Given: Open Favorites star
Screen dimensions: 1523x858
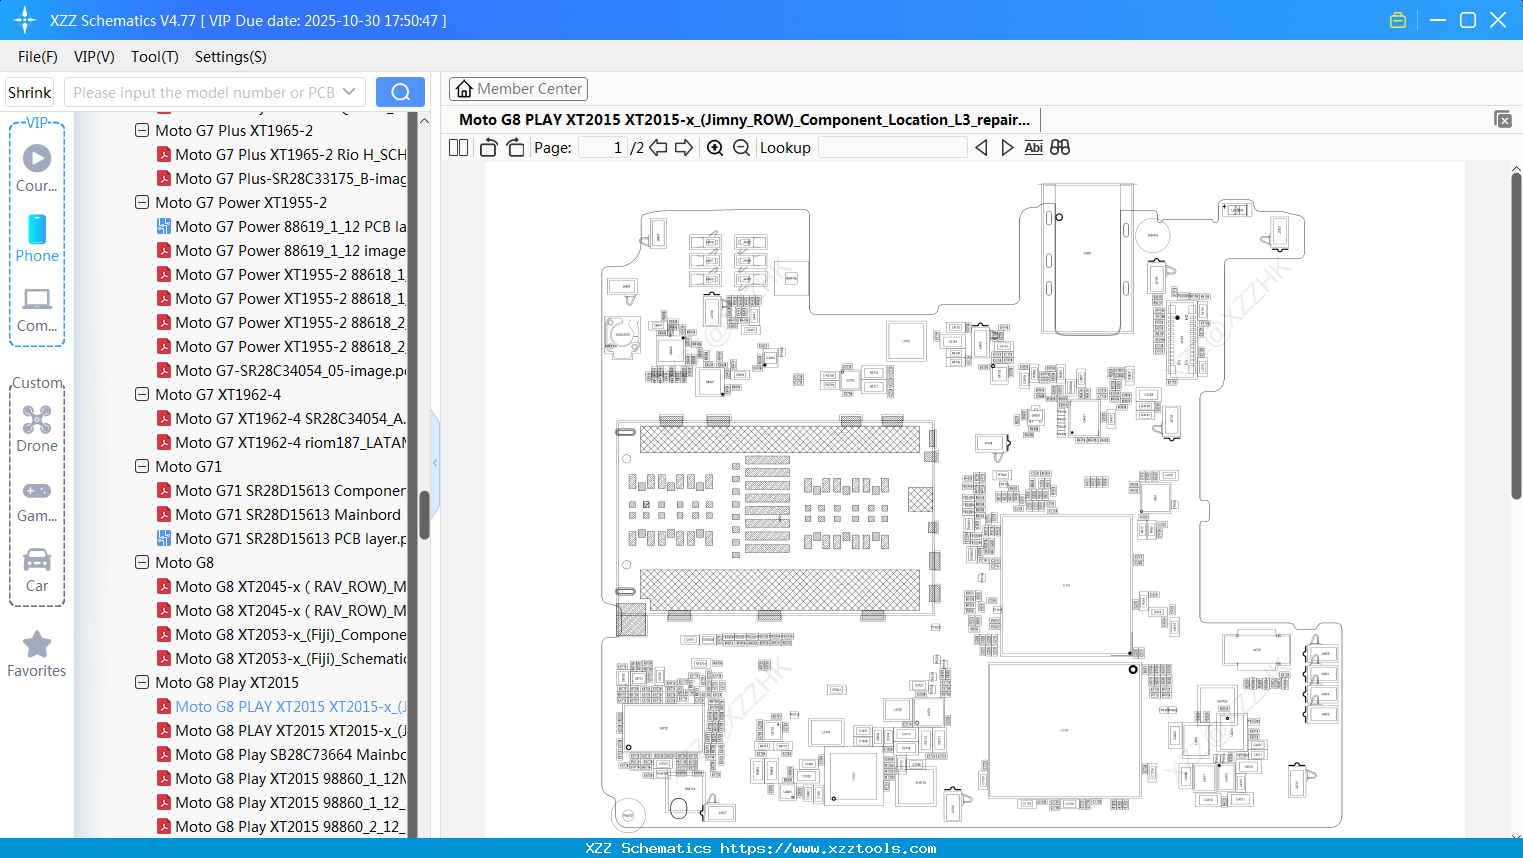Looking at the screenshot, I should tap(37, 654).
